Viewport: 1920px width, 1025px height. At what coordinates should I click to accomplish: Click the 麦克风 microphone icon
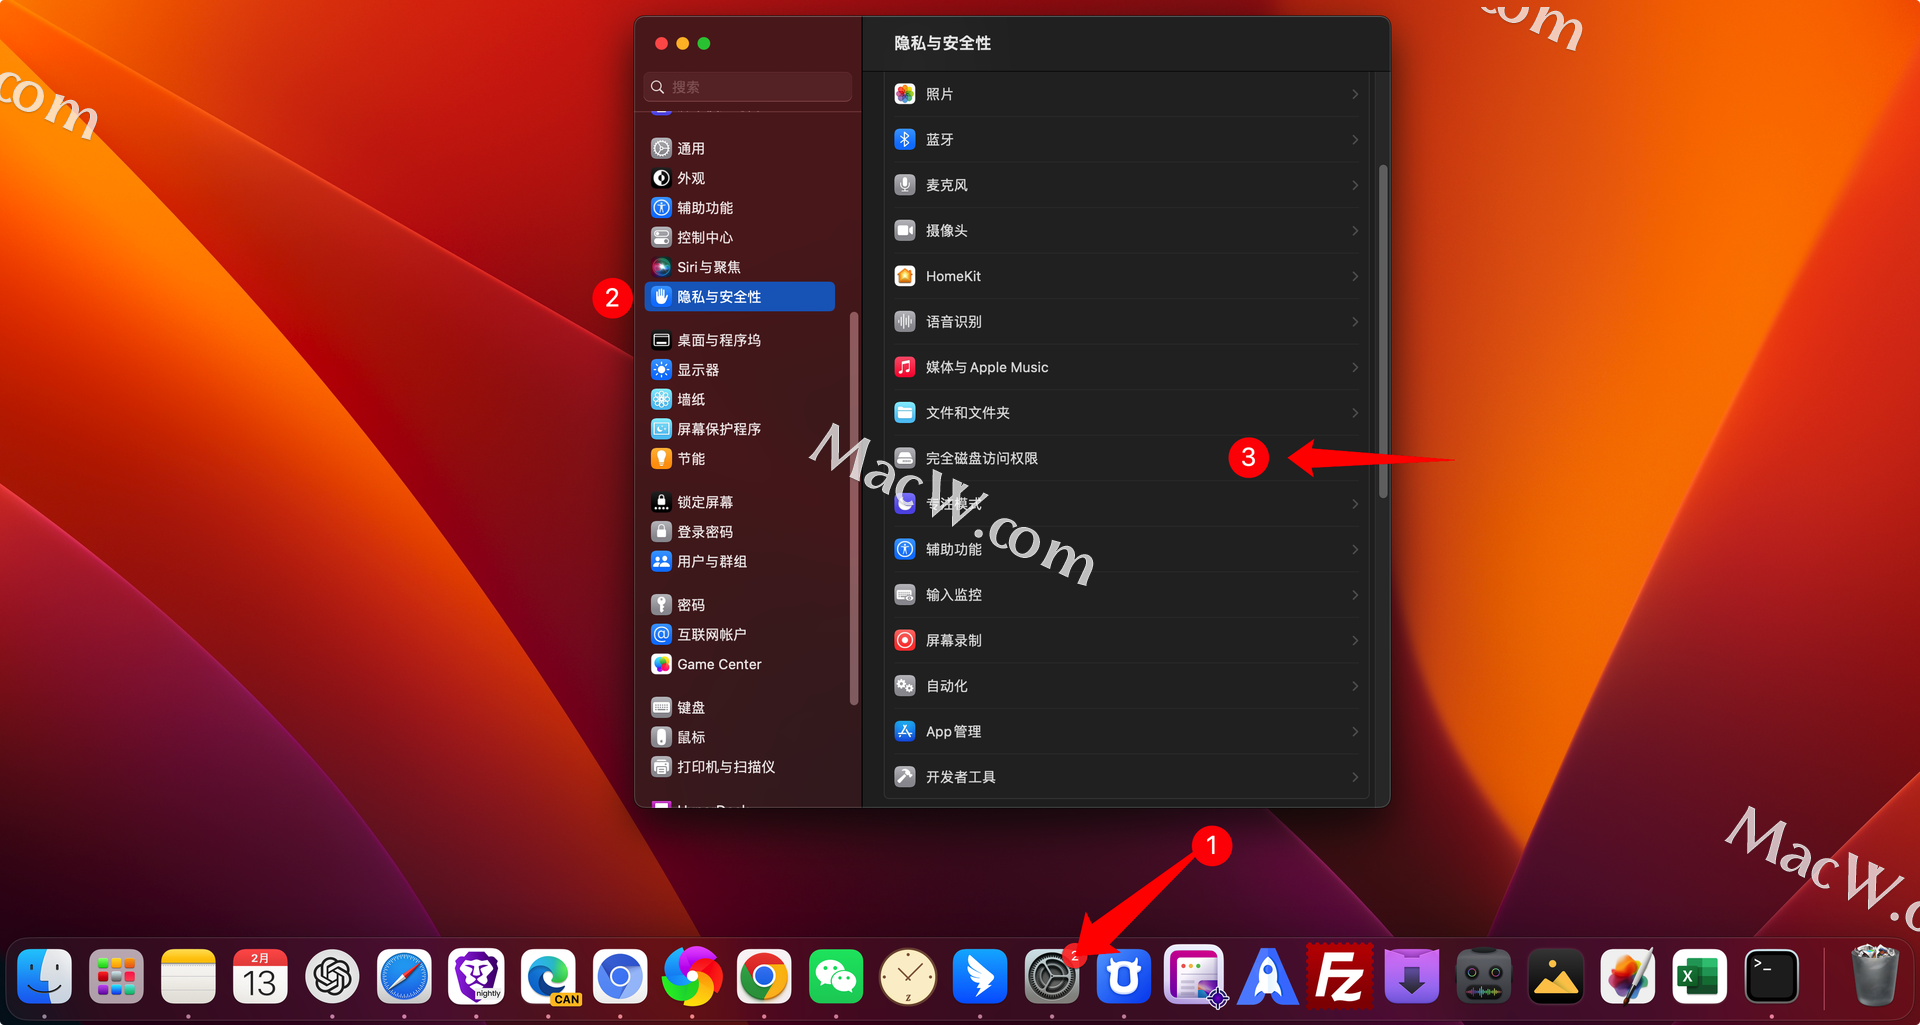(x=905, y=185)
